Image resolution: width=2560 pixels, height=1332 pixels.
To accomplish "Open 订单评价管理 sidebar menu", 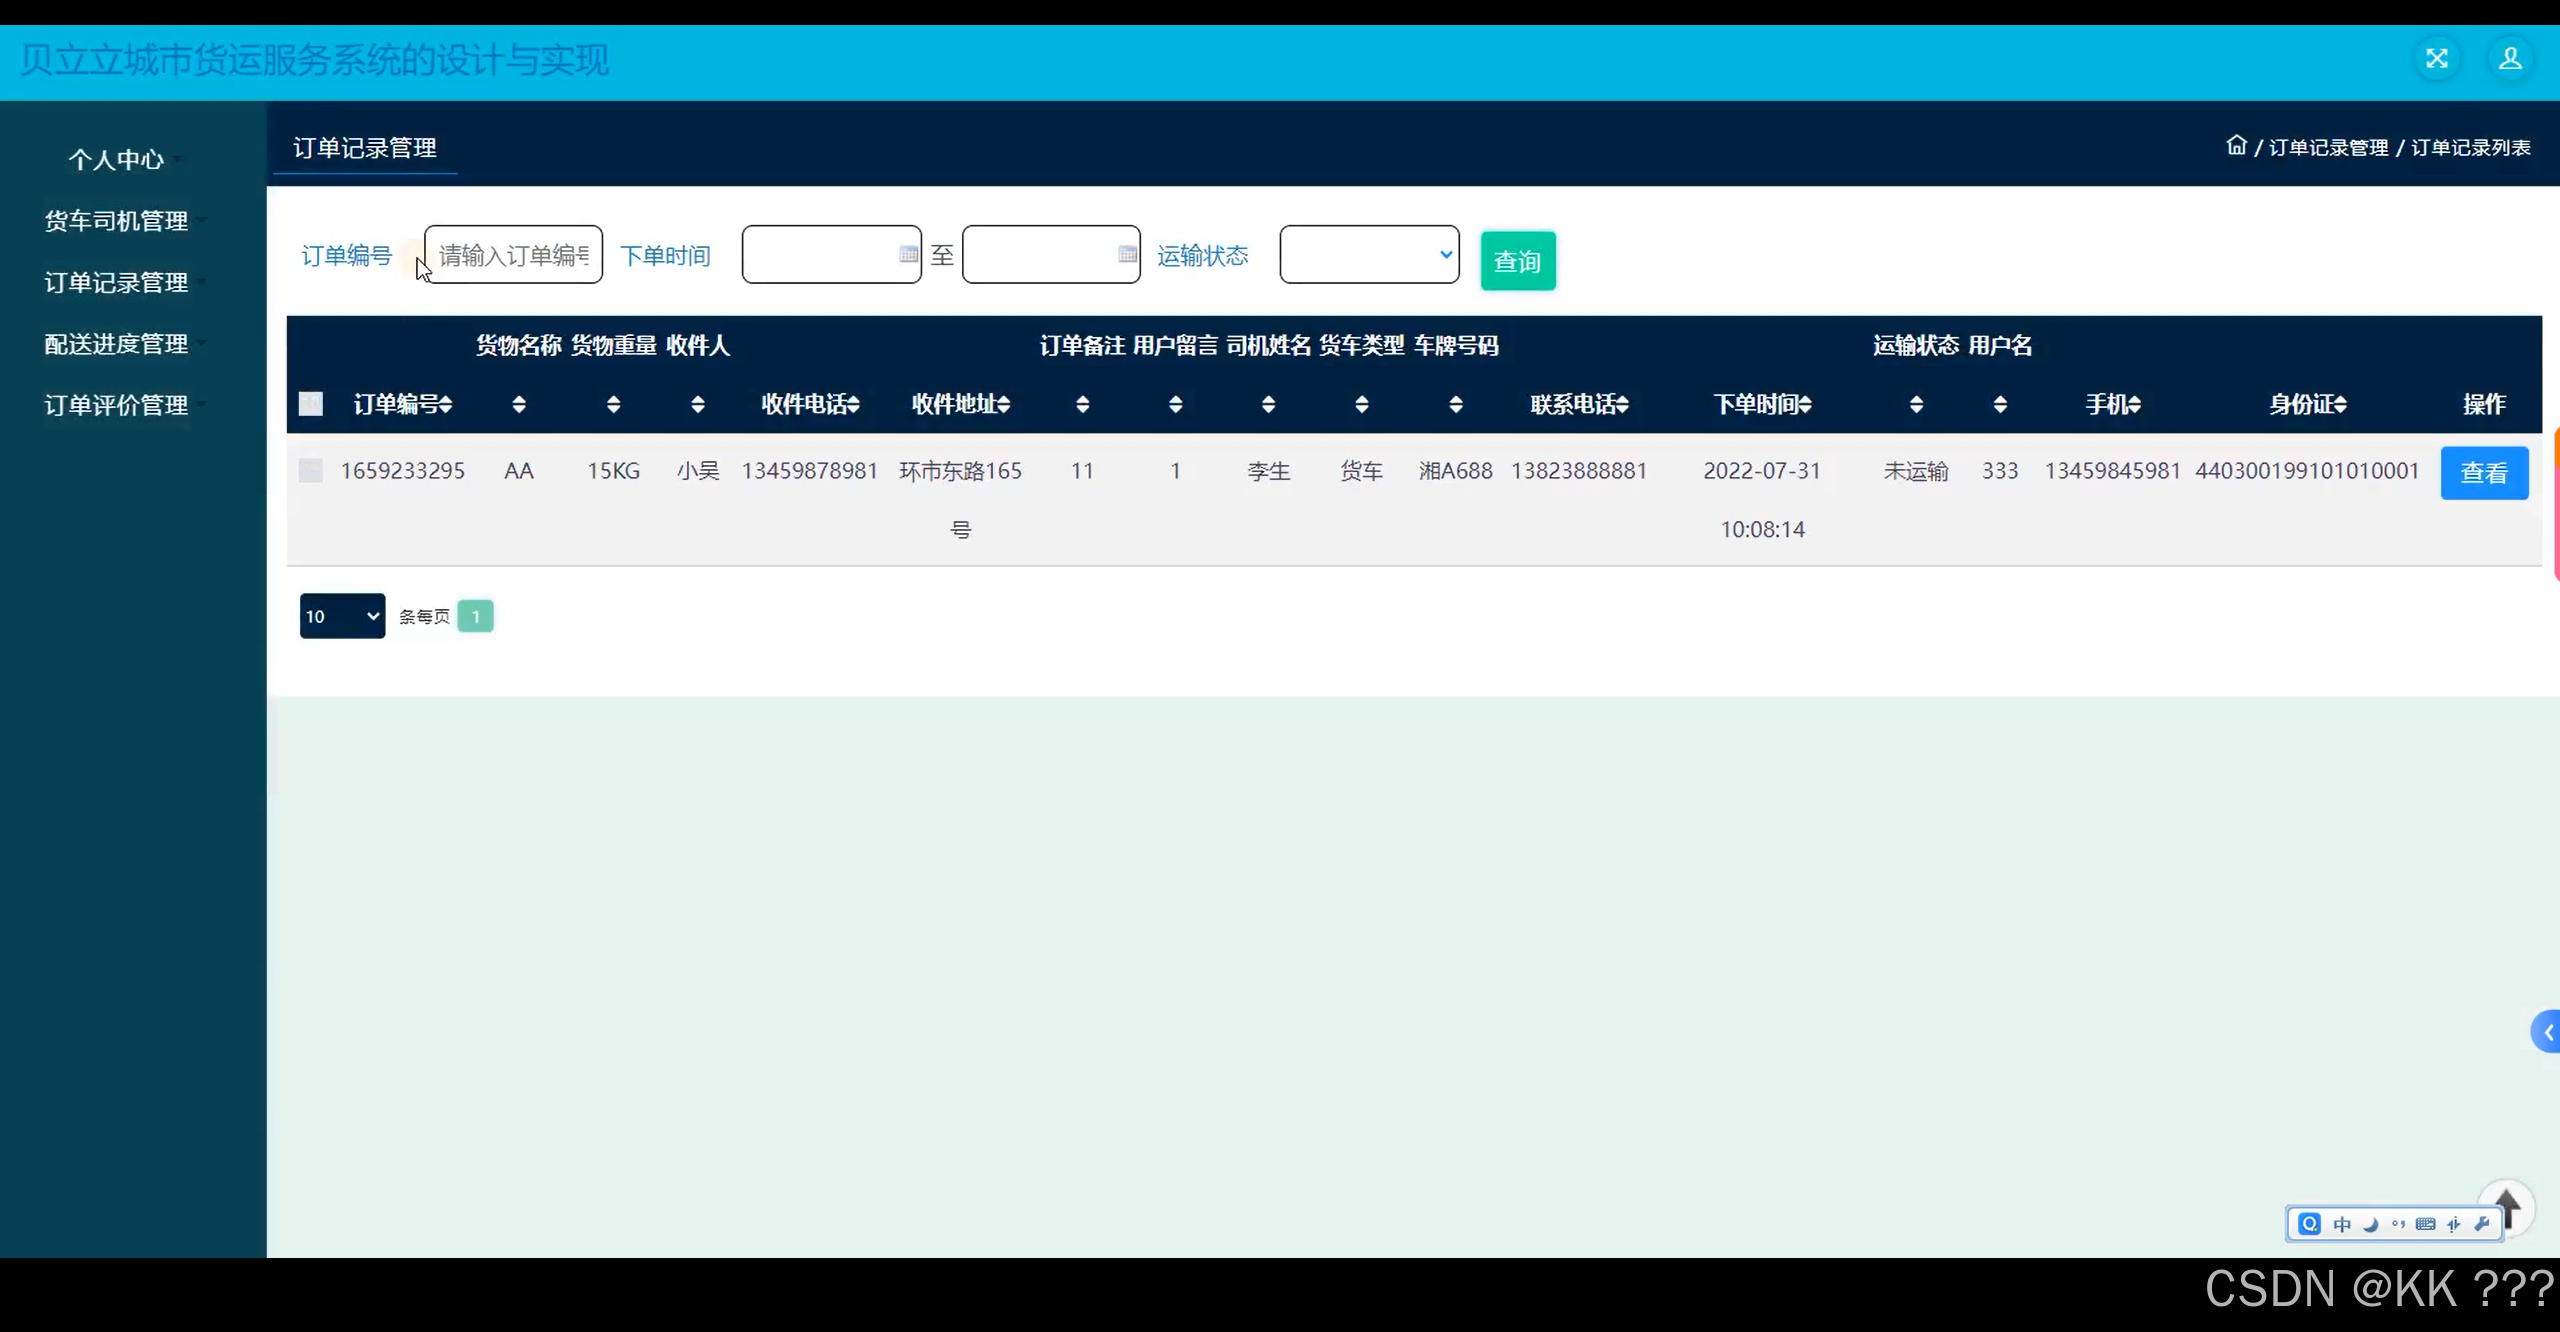I will (116, 405).
